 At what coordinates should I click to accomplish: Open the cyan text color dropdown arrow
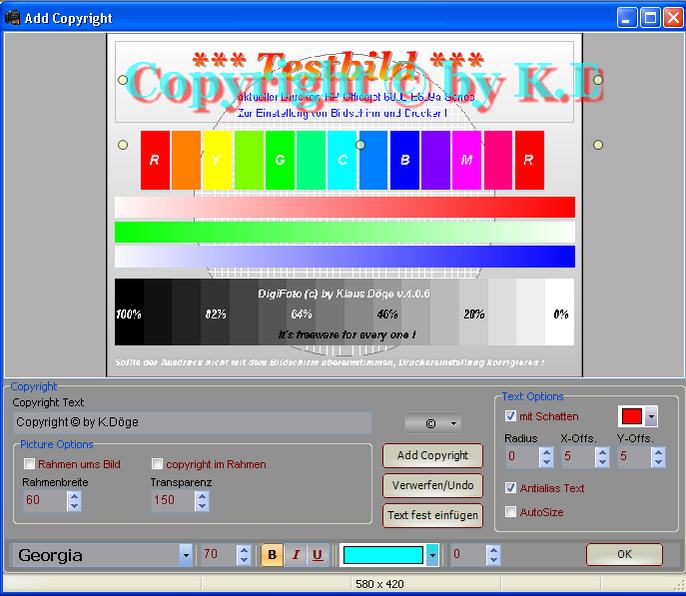[432, 555]
